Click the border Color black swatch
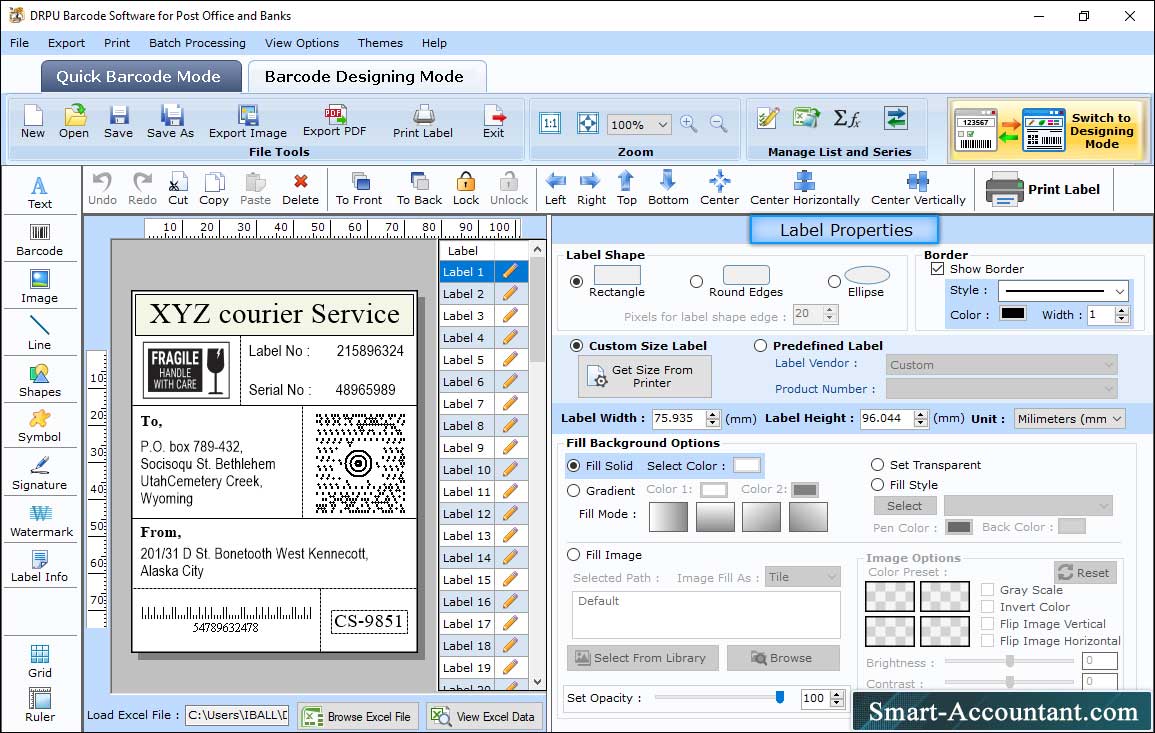 tap(1013, 314)
